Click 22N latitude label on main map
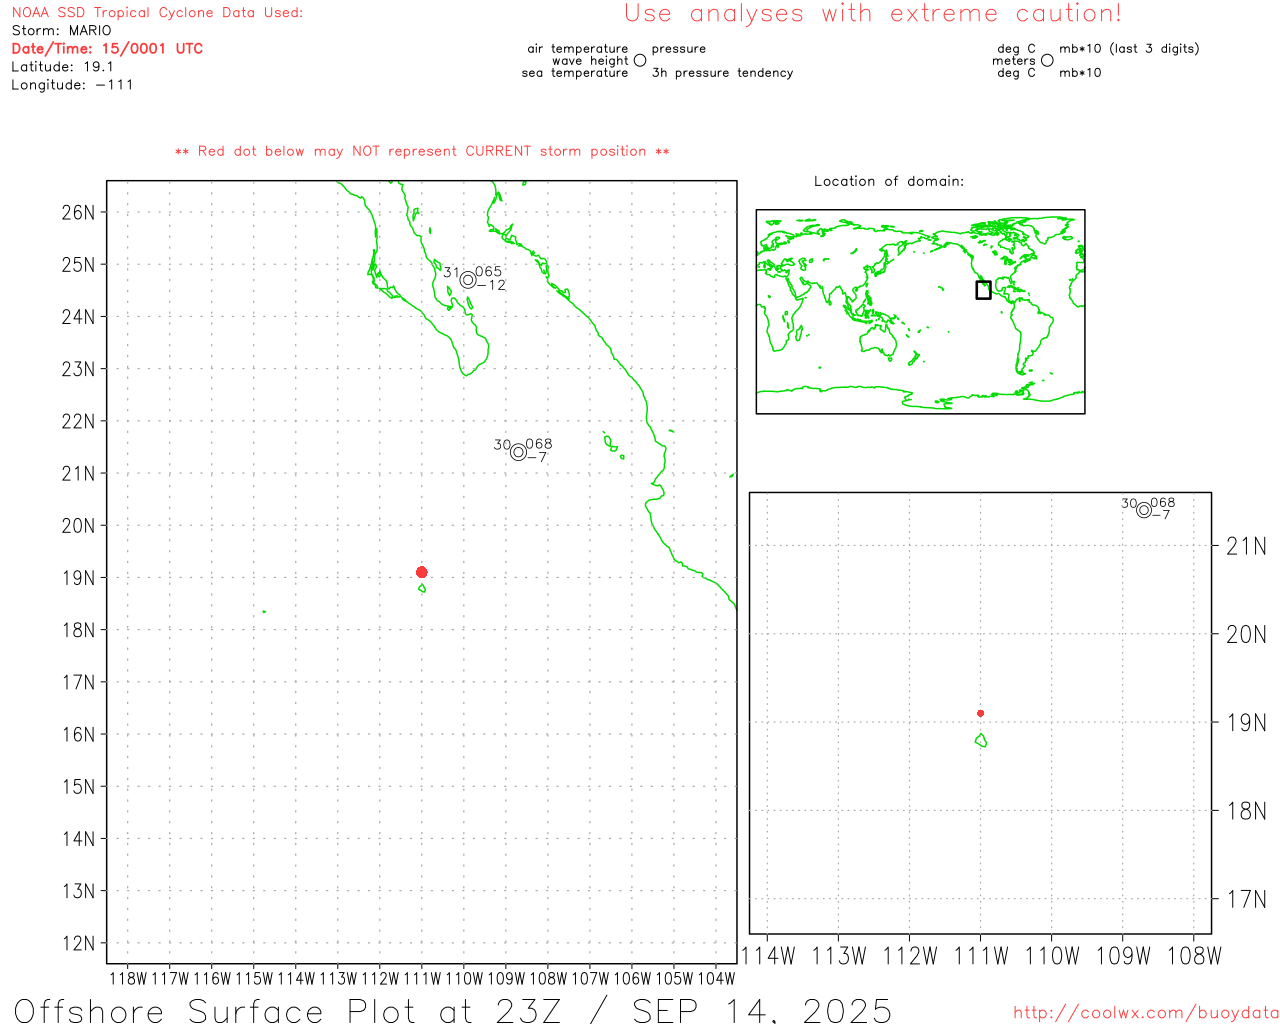This screenshot has width=1280, height=1024. click(x=79, y=421)
